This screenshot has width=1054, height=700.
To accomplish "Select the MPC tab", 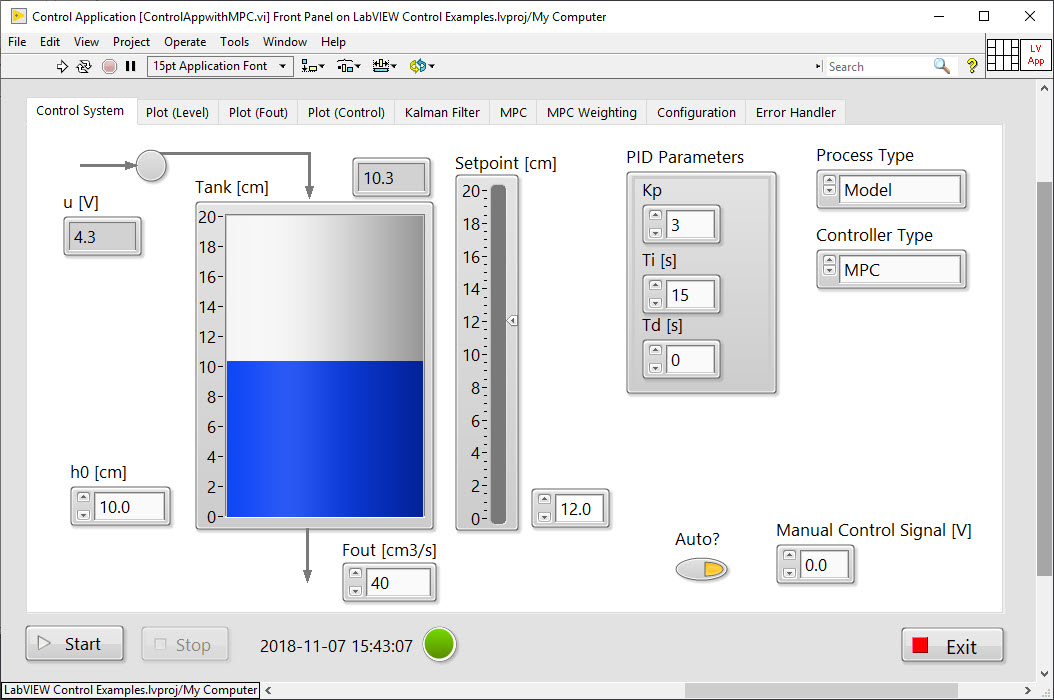I will click(514, 112).
